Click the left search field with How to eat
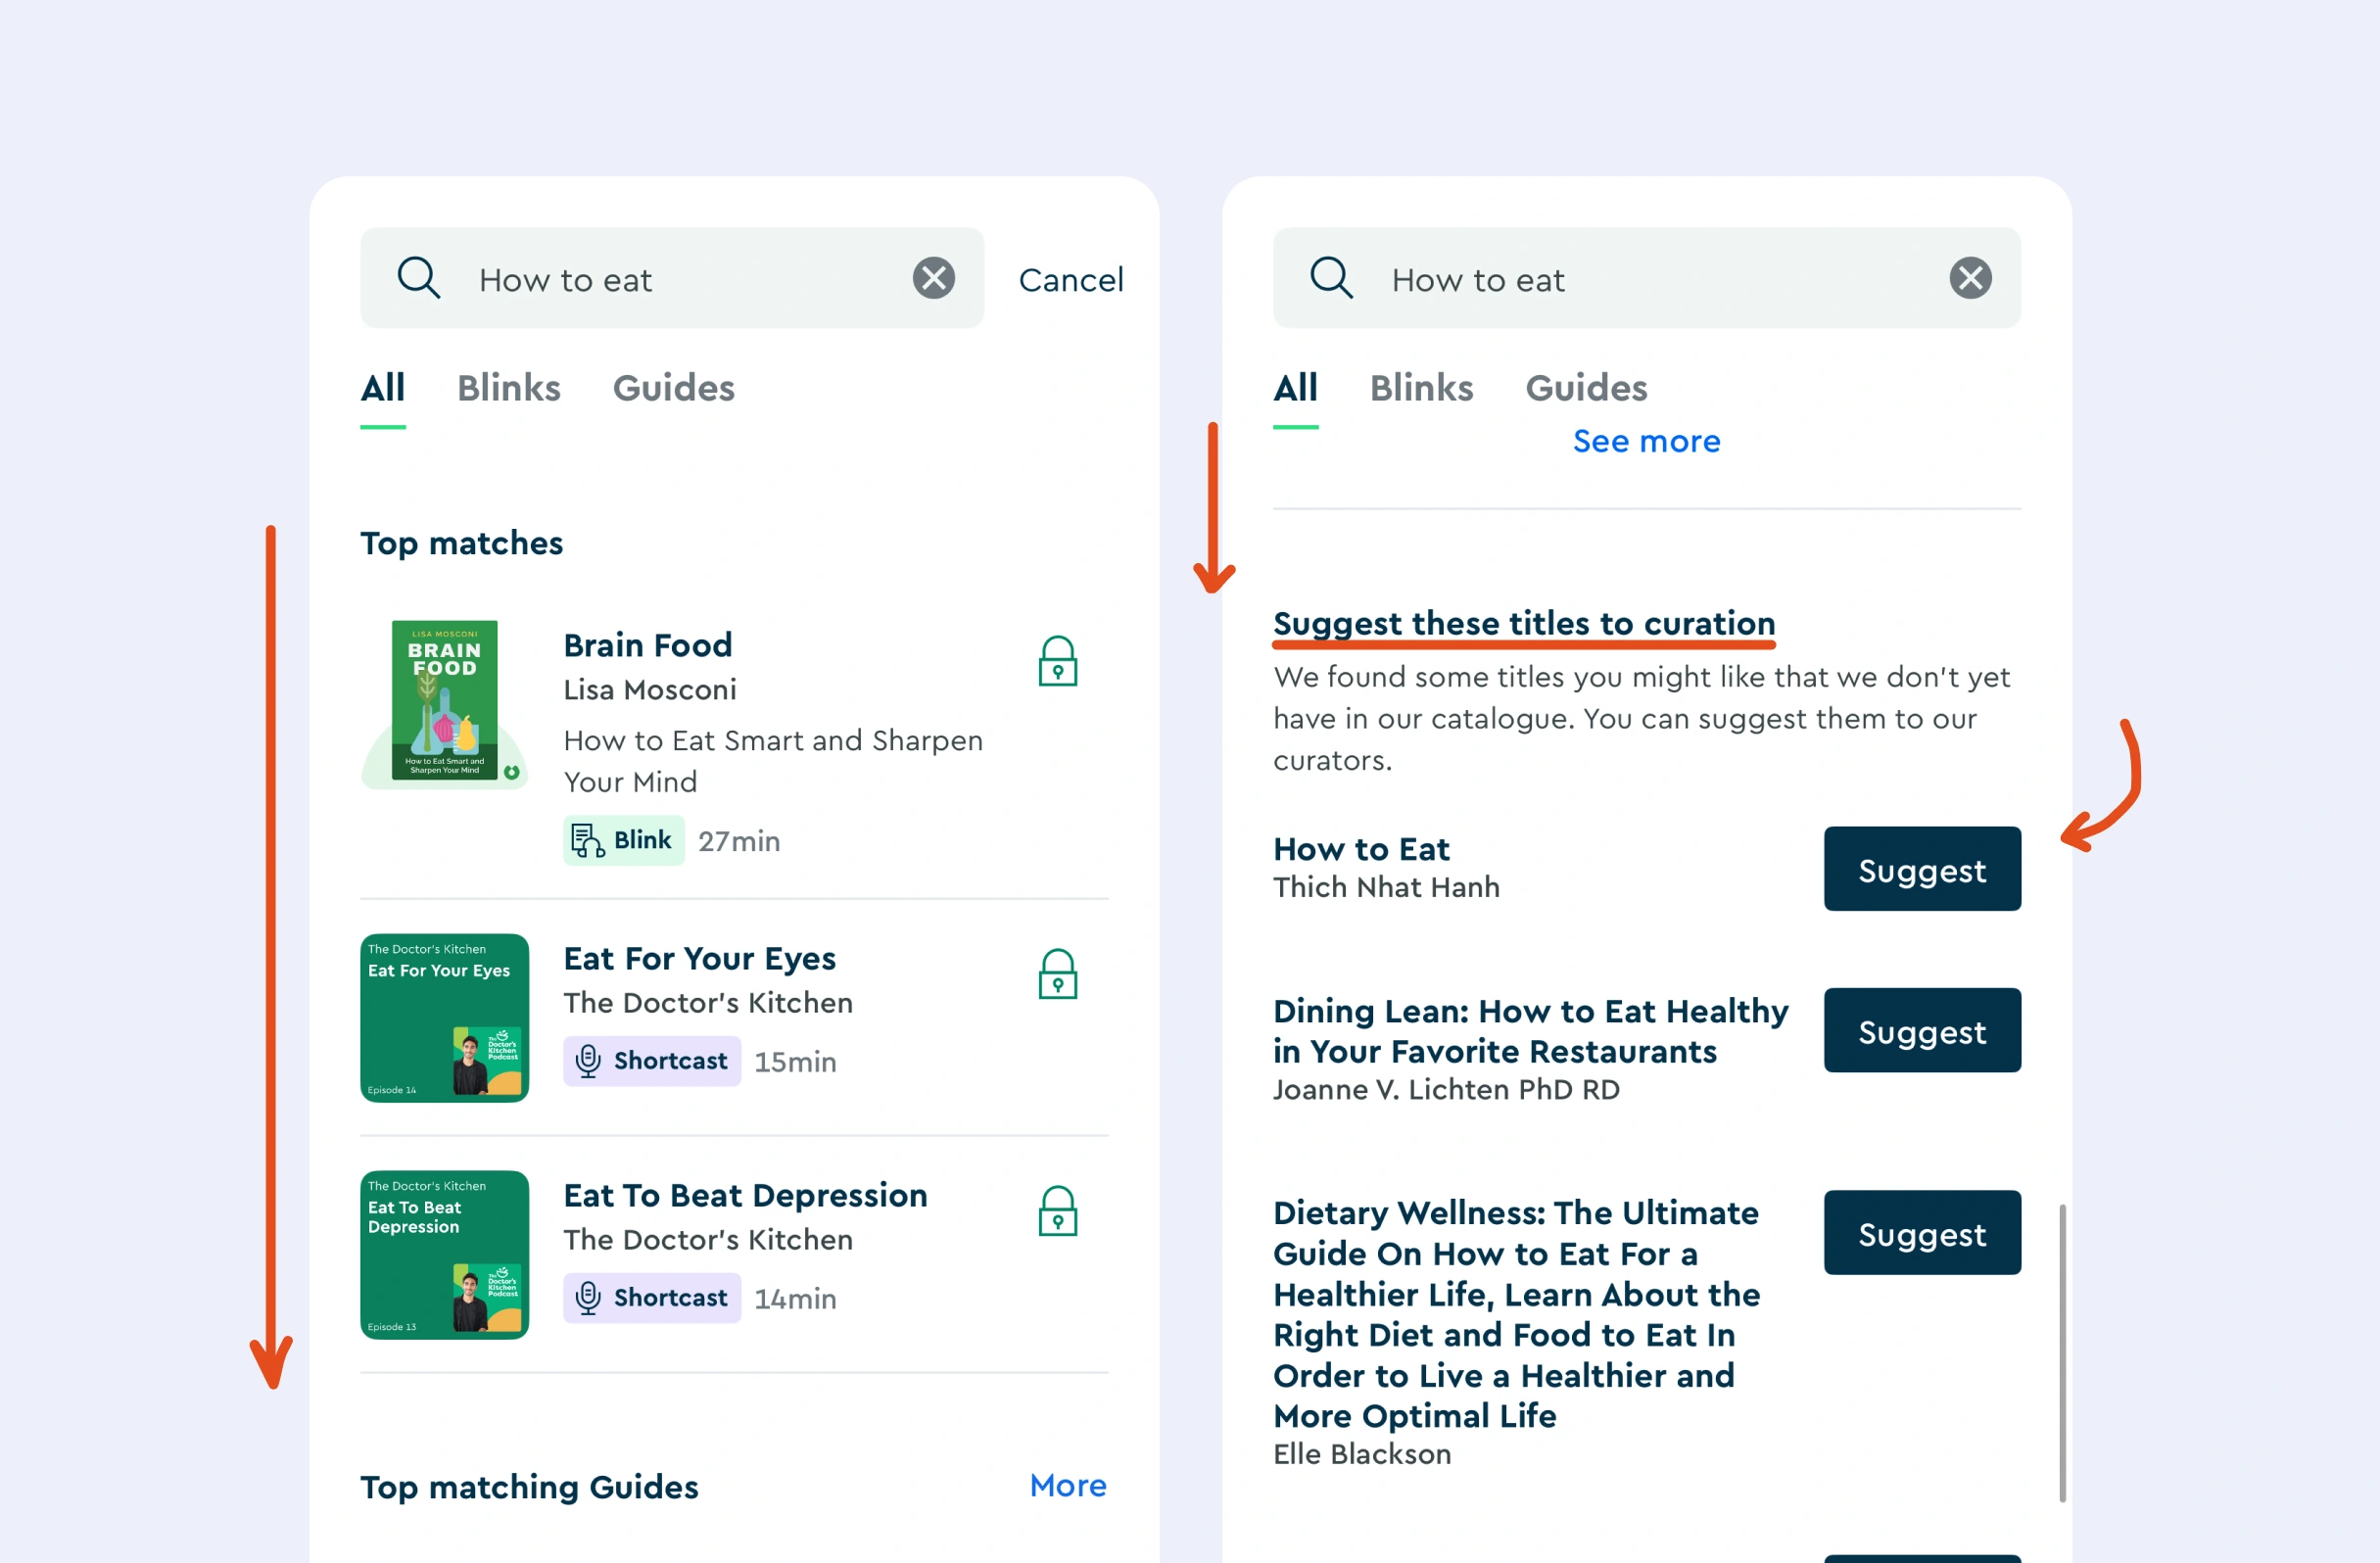 [672, 278]
